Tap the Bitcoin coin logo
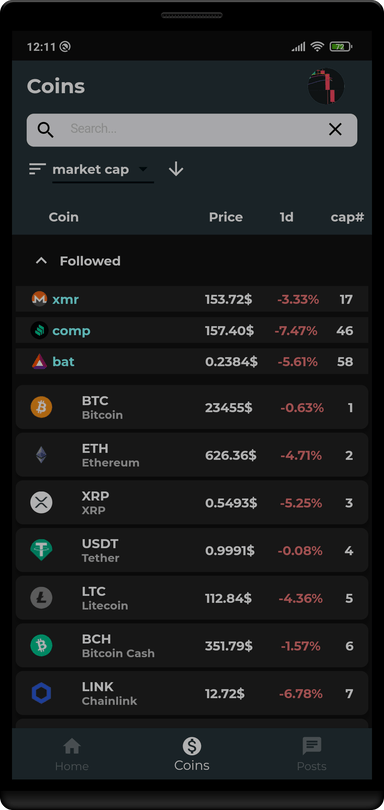384x810 pixels. [41, 407]
